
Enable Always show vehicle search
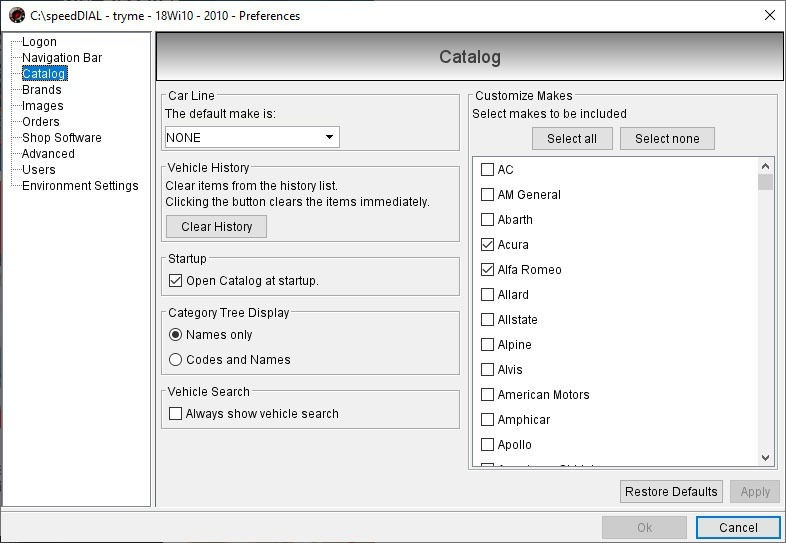tap(175, 414)
